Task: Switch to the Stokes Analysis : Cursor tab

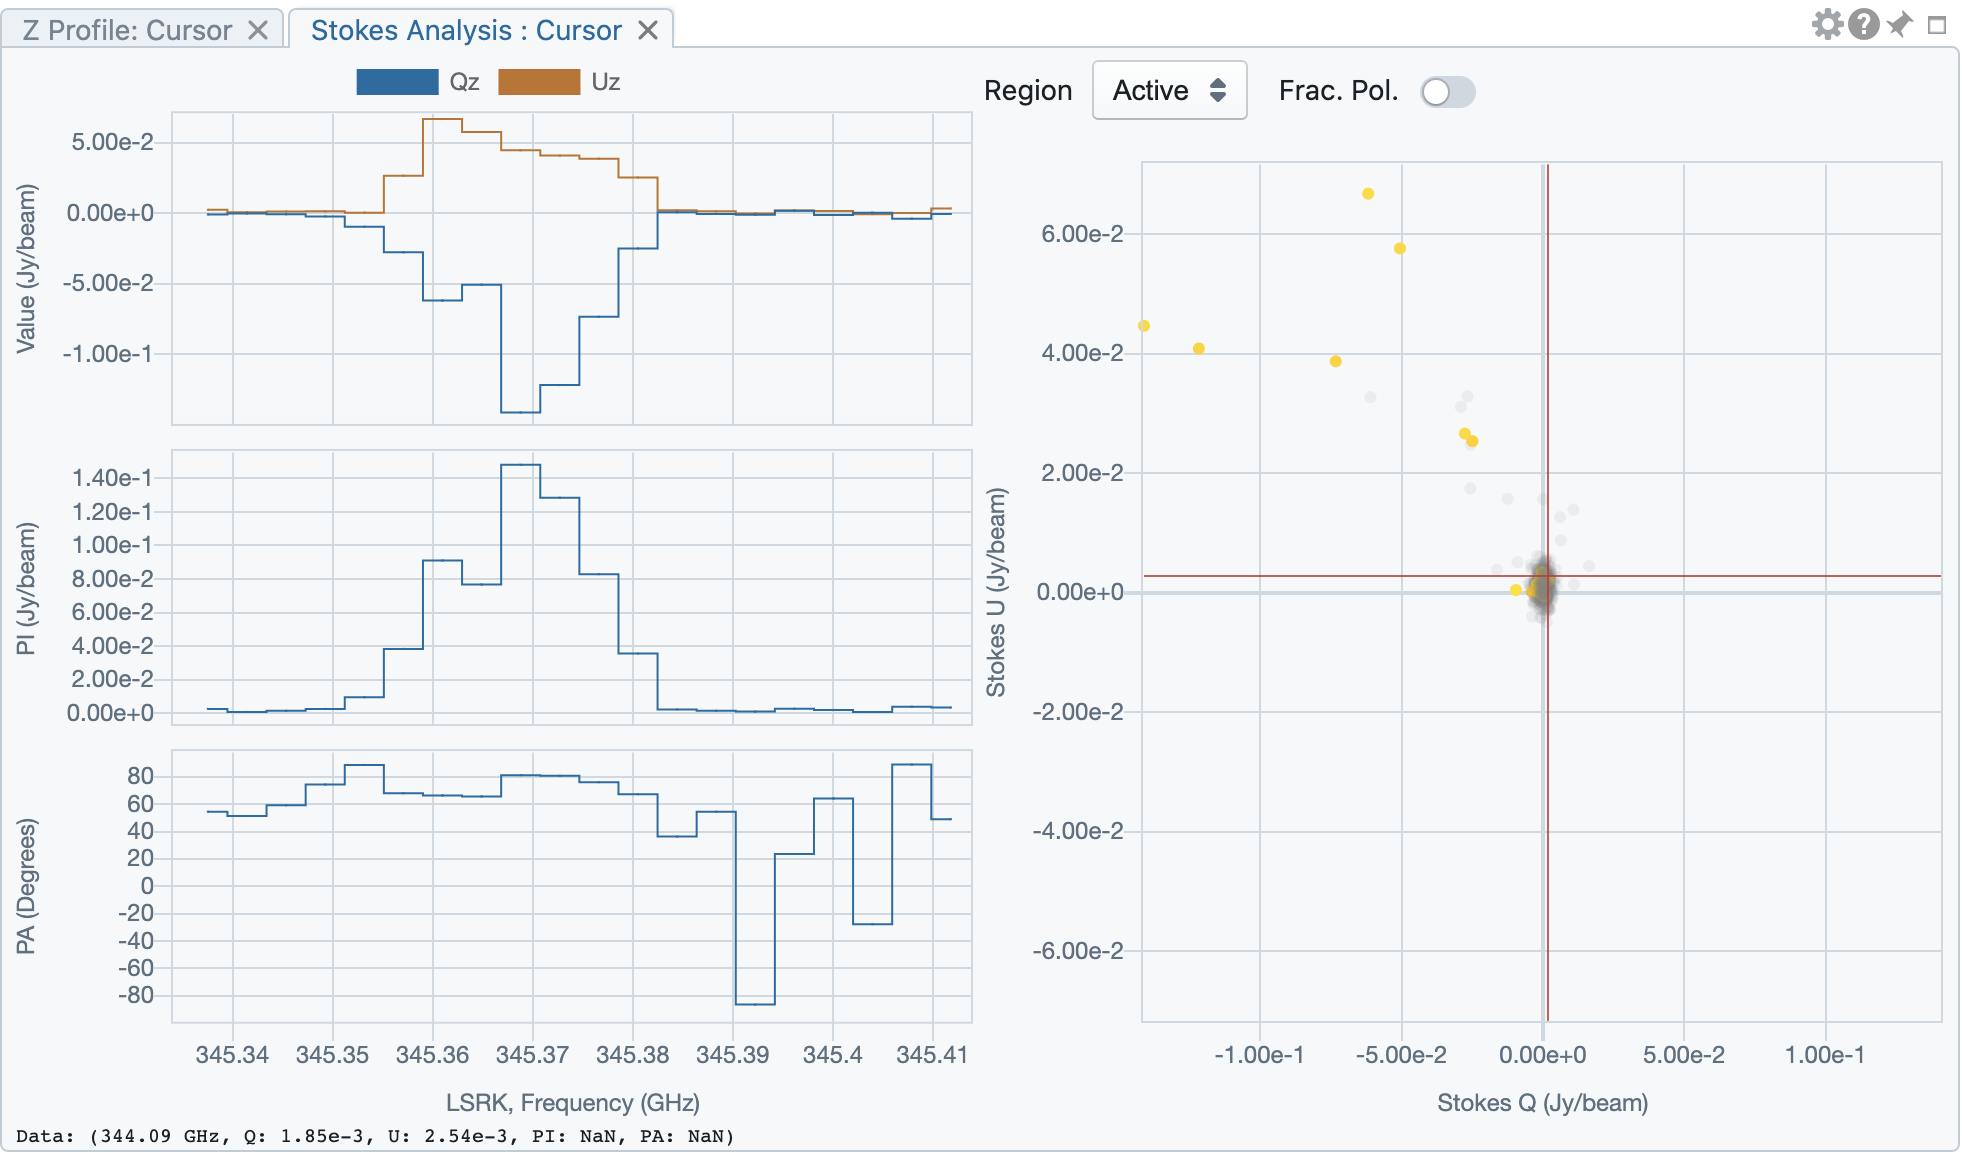Action: tap(465, 30)
